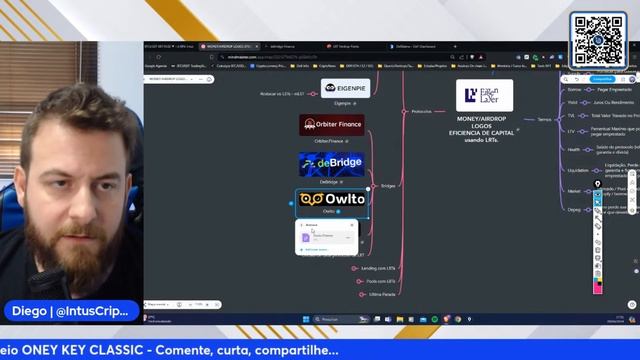Viewport: 640px width, 360px height.
Task: Click the top icon in MindMeister right sidebar
Action: coord(632,174)
